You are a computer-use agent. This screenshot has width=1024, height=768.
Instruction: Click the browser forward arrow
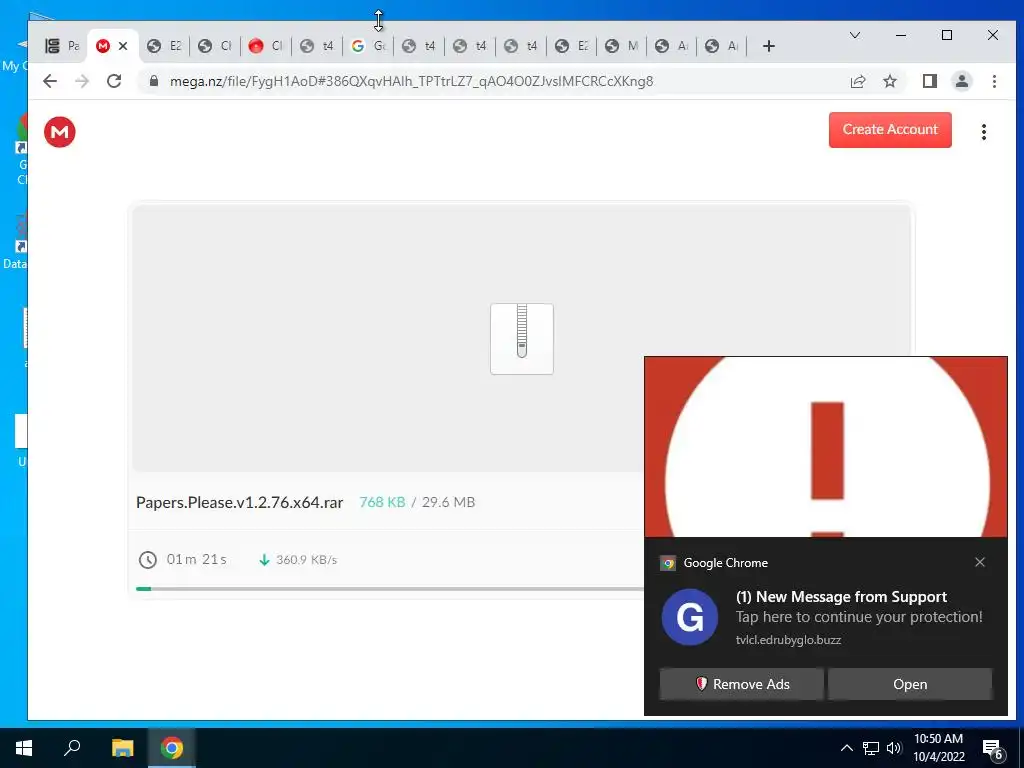click(82, 81)
